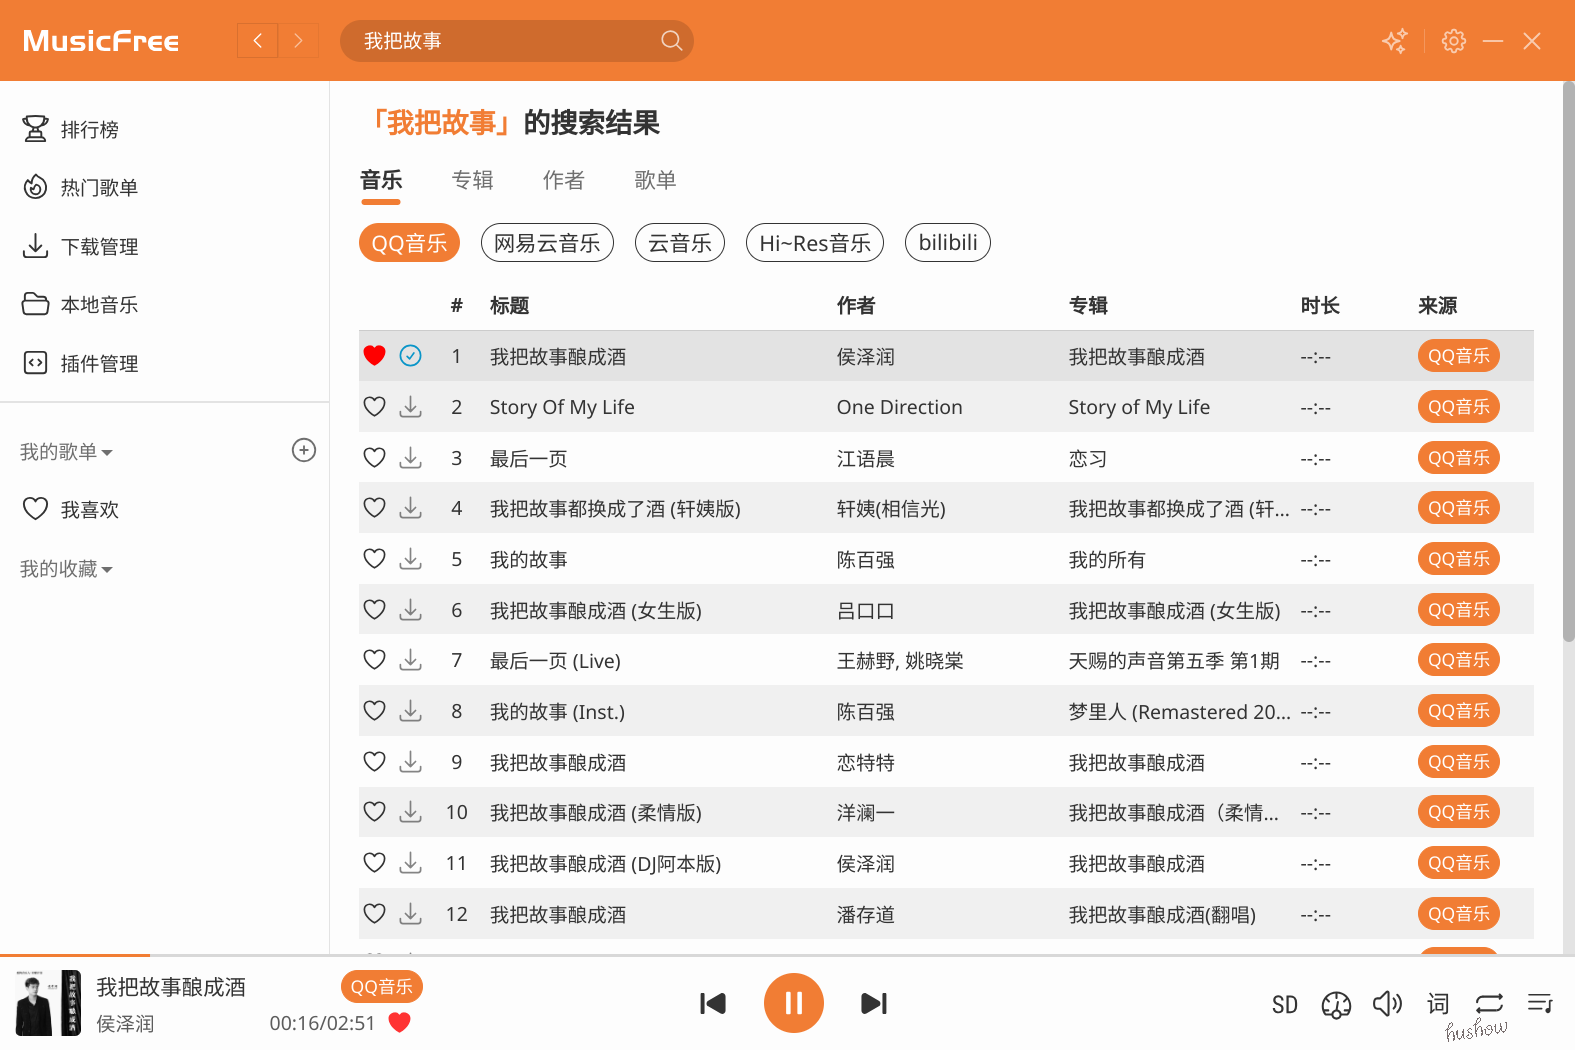Open theme sparkle icon in title bar

(1395, 41)
